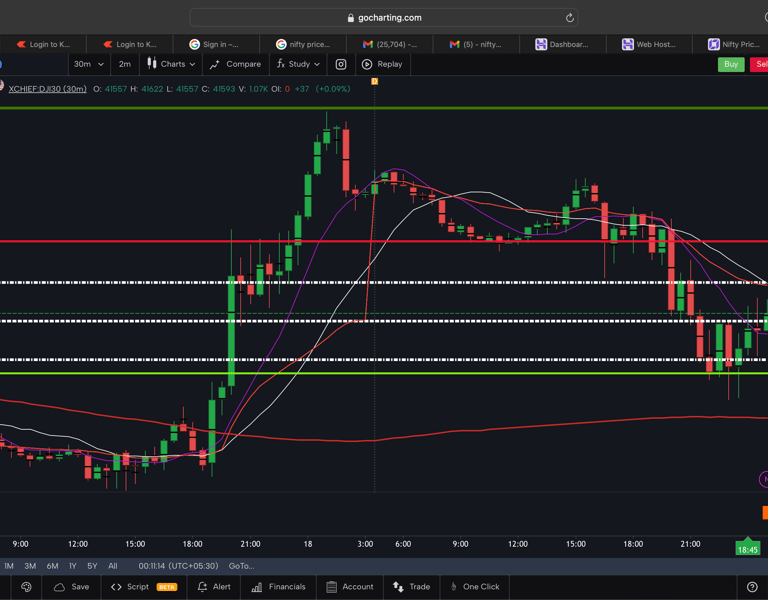768x600 pixels.
Task: Click the purple circle icon at chart edge
Action: tap(764, 480)
